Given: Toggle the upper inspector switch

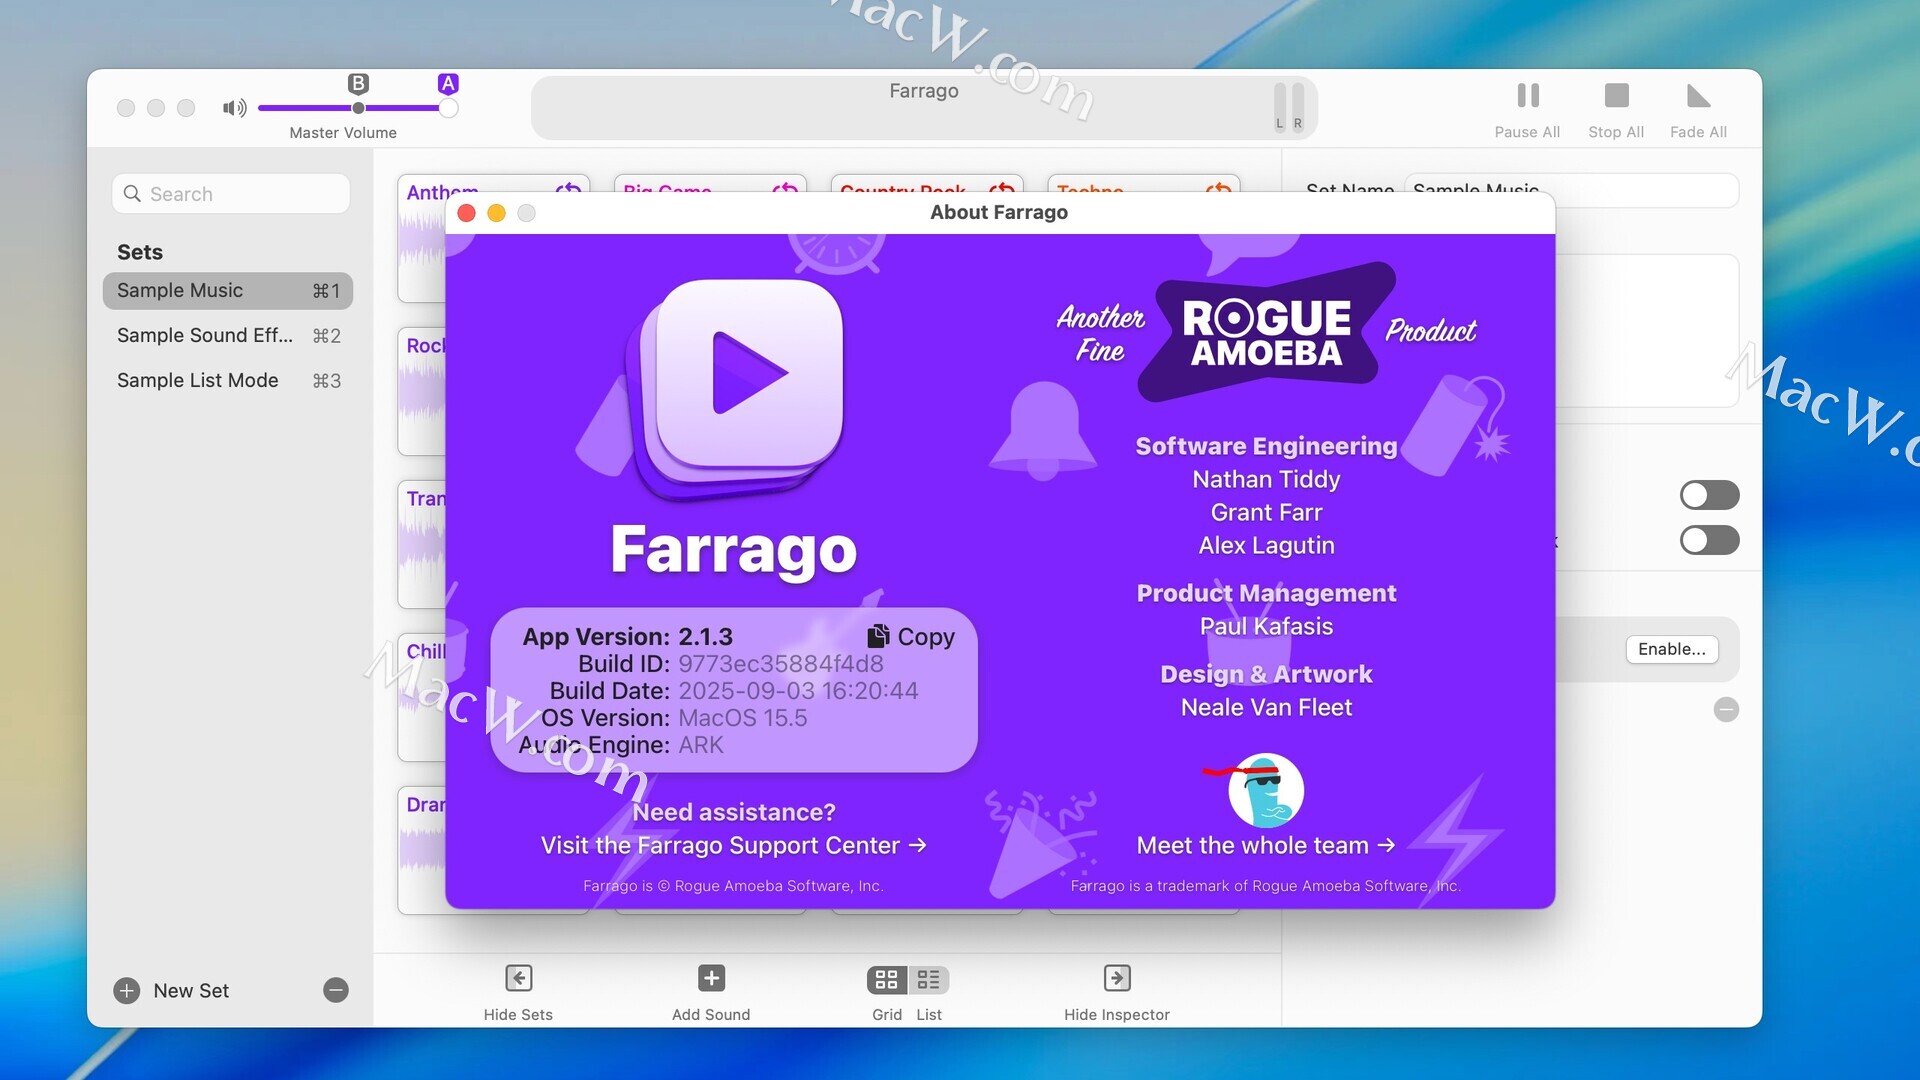Looking at the screenshot, I should pyautogui.click(x=1709, y=495).
